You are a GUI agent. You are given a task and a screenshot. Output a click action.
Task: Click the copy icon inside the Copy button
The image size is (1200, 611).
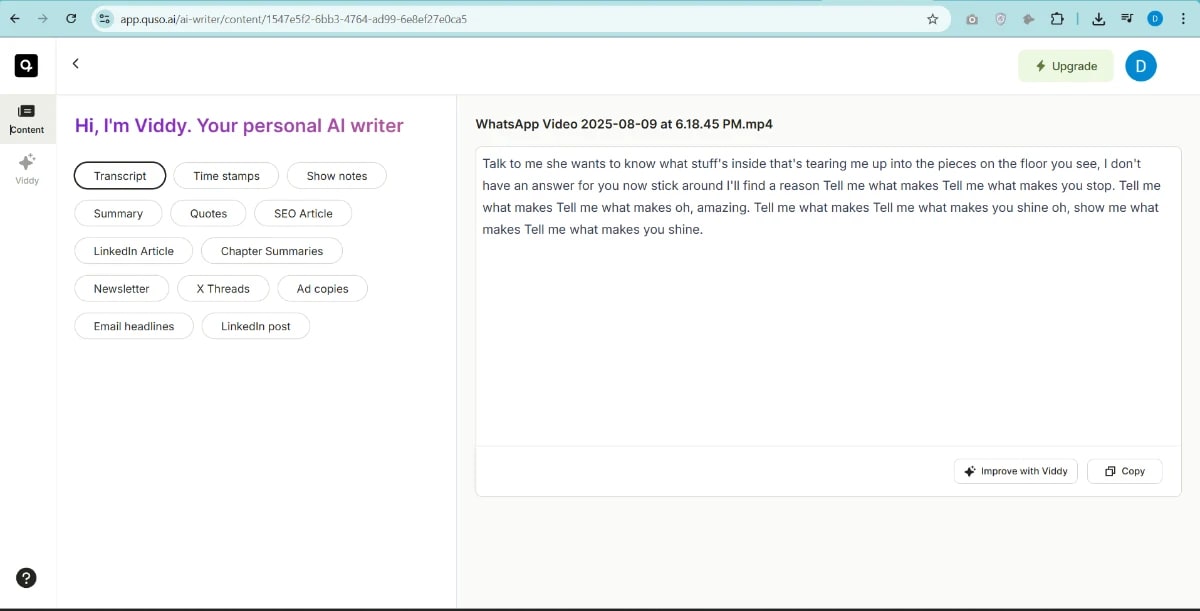[1110, 471]
